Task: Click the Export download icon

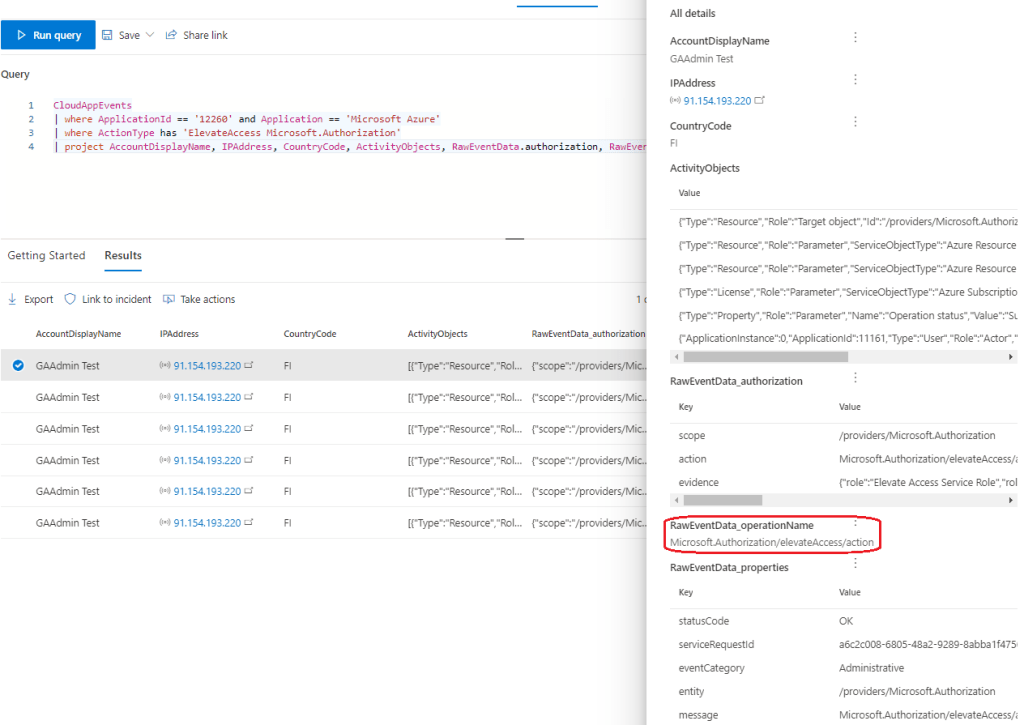Action: (13, 299)
